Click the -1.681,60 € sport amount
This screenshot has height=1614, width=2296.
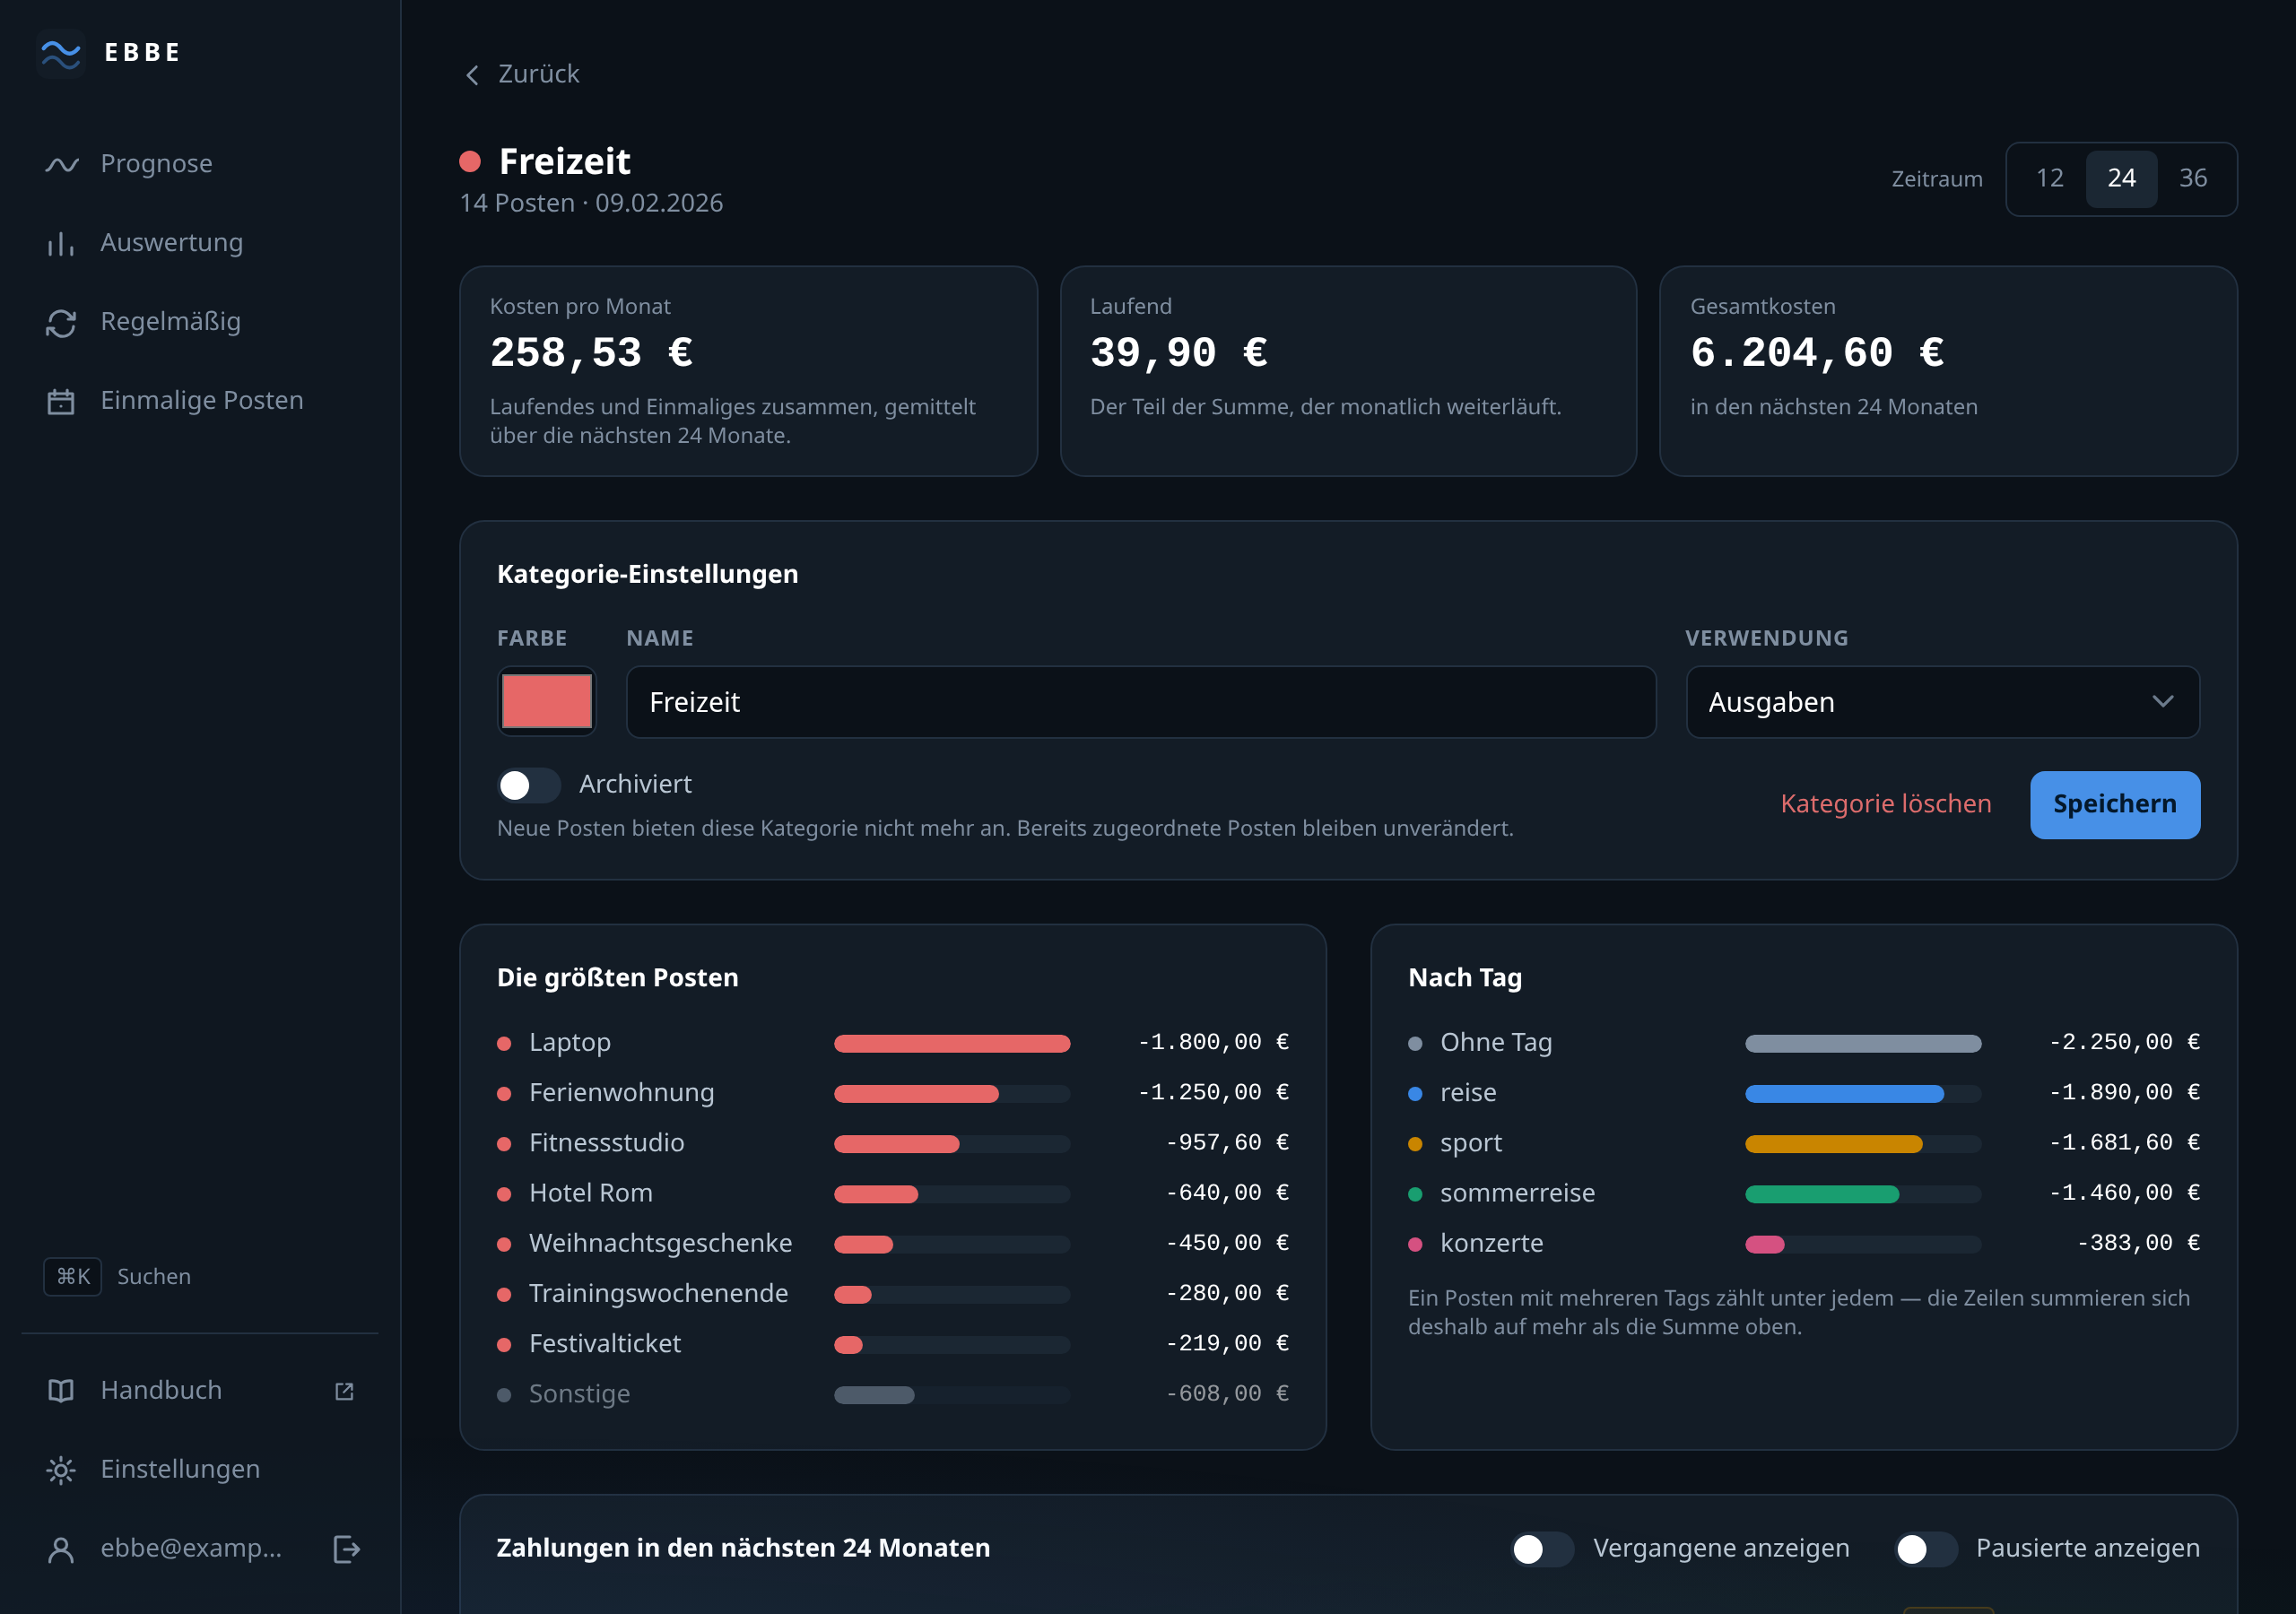click(2124, 1142)
